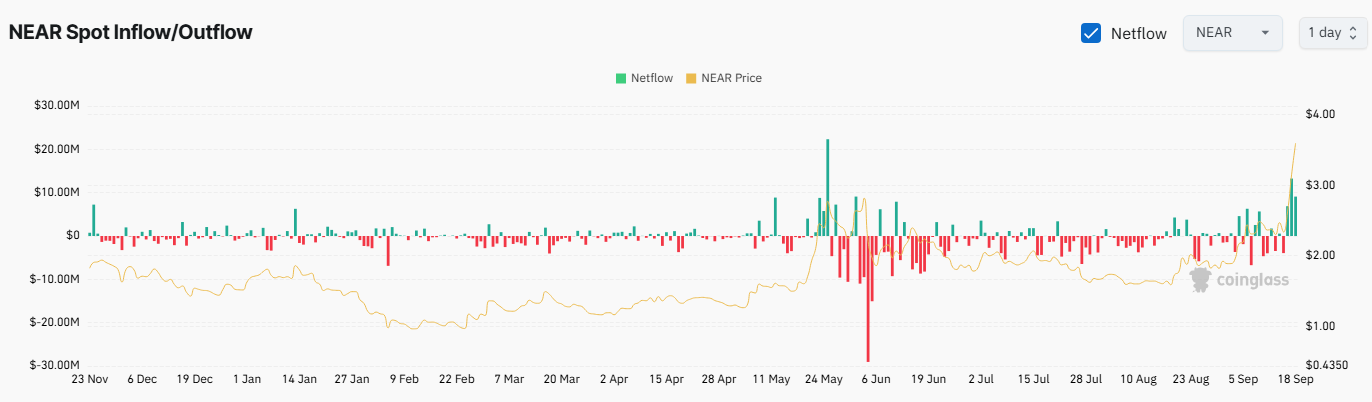Click the 20 Mar date label
The width and height of the screenshot is (1372, 402).
click(x=561, y=380)
